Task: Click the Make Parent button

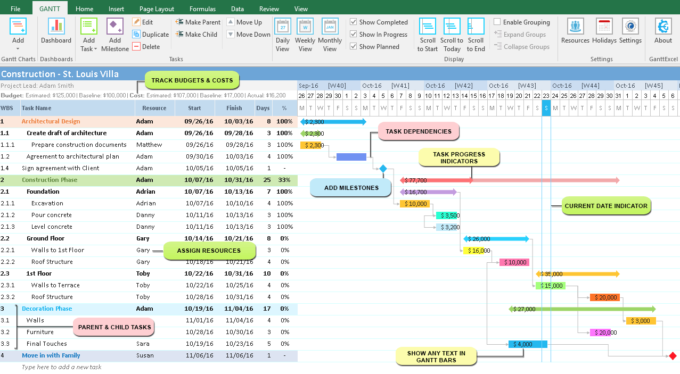Action: click(x=198, y=22)
